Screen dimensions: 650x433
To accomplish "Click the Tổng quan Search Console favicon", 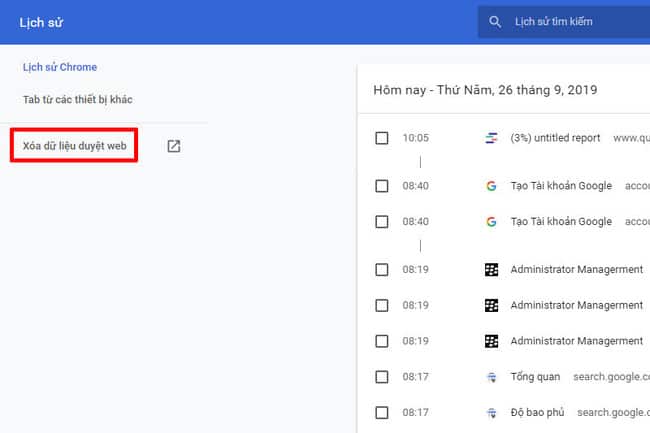I will click(491, 377).
